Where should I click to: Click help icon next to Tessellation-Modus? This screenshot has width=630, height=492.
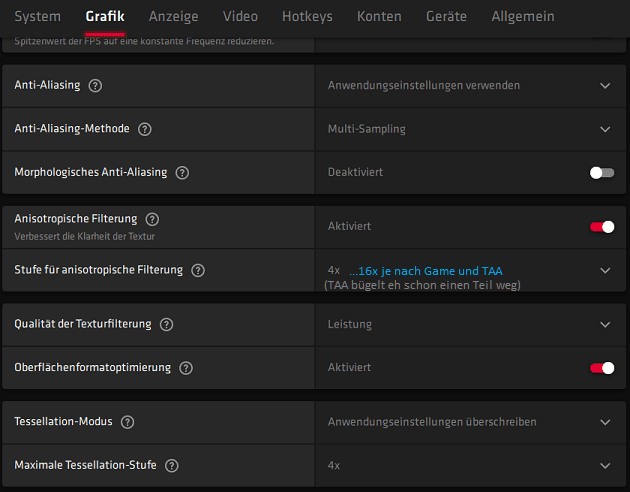[127, 422]
